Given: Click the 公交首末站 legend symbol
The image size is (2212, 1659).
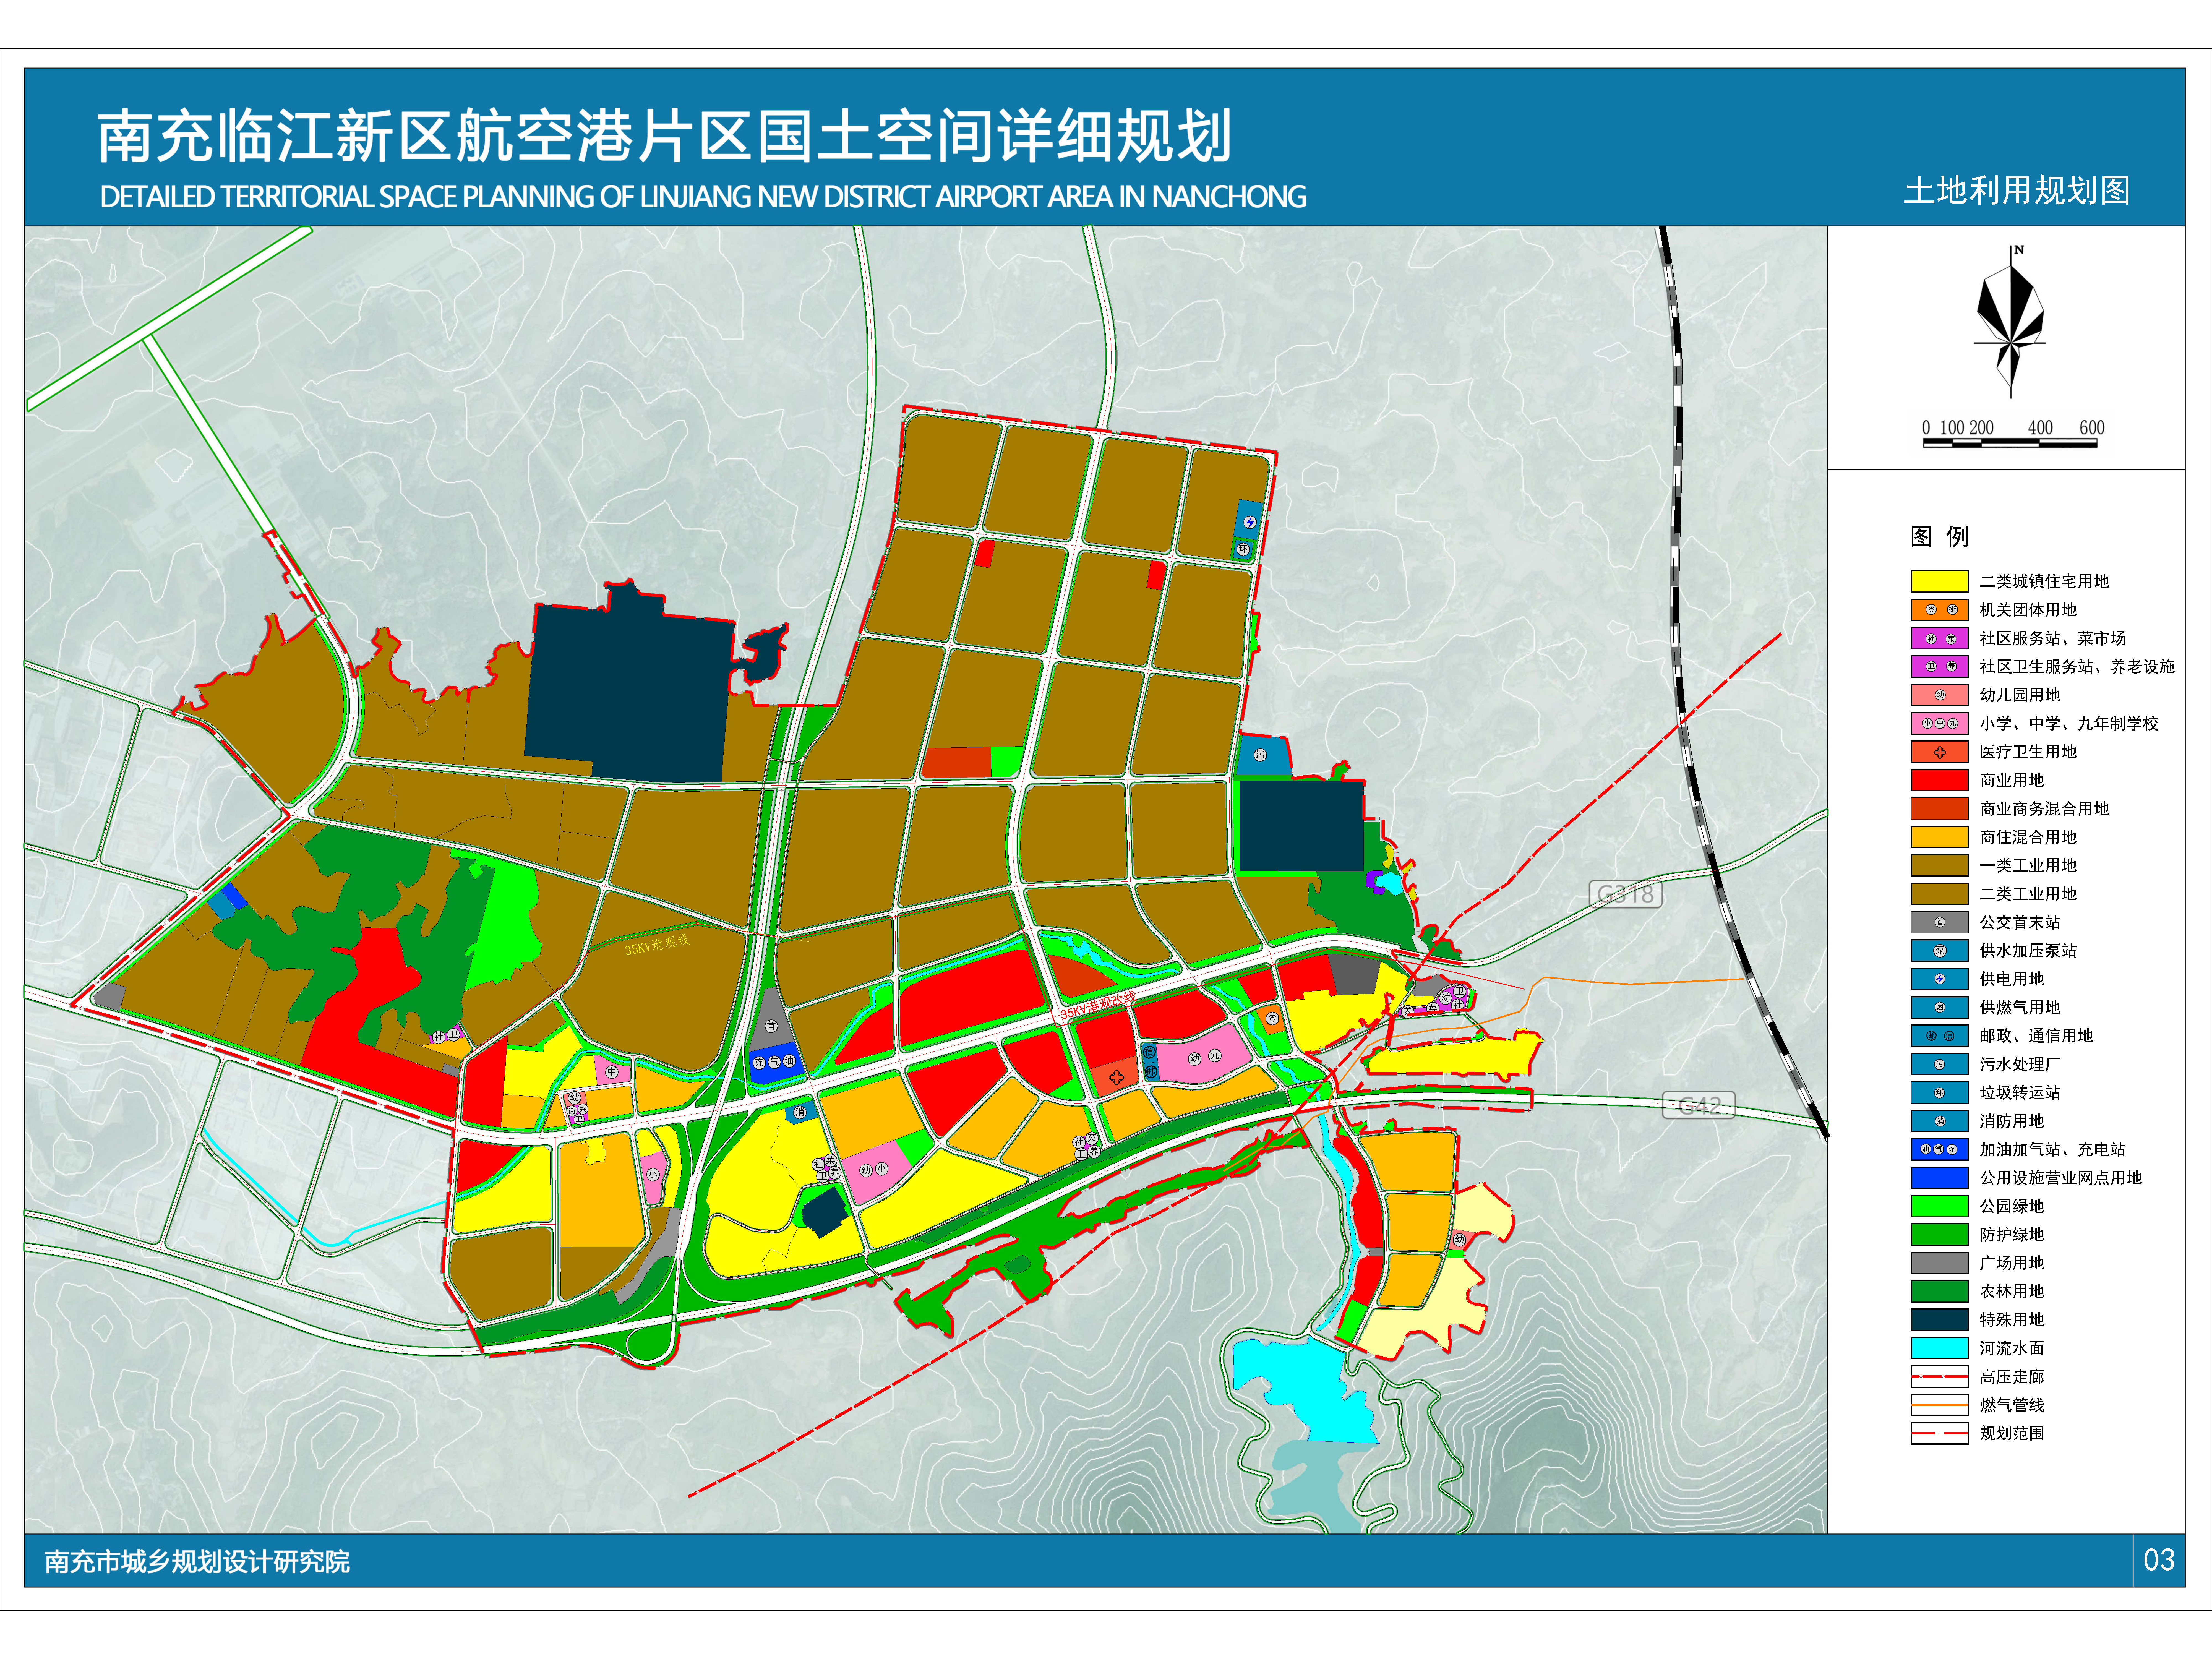Looking at the screenshot, I should coord(1939,922).
